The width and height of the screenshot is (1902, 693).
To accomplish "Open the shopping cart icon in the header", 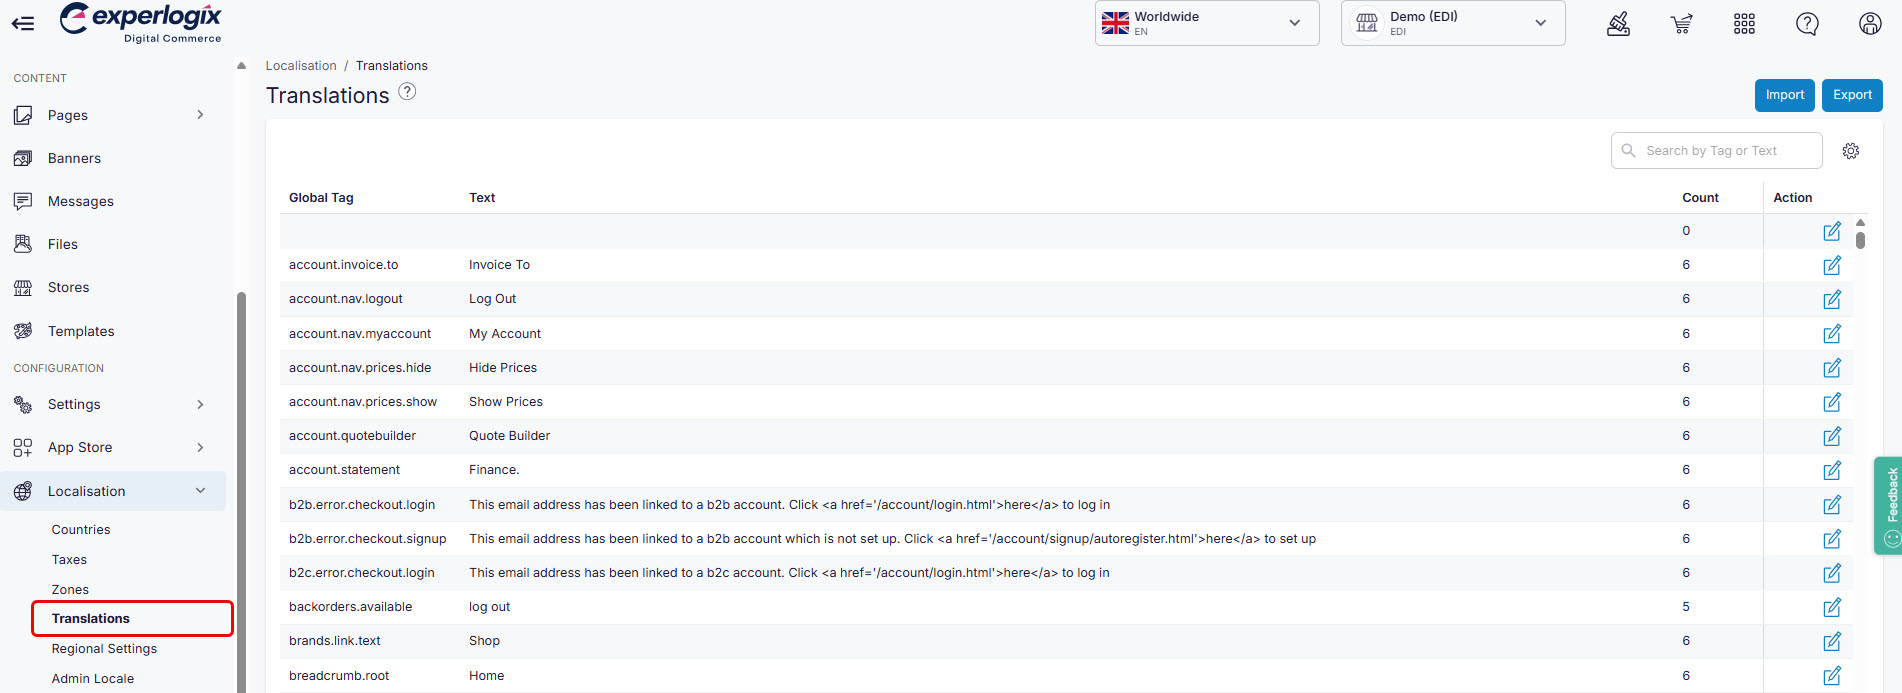I will [1681, 24].
